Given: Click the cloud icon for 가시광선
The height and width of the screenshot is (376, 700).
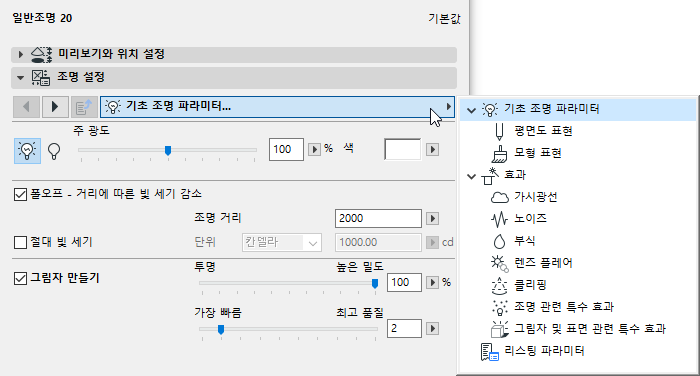Looking at the screenshot, I should (500, 197).
